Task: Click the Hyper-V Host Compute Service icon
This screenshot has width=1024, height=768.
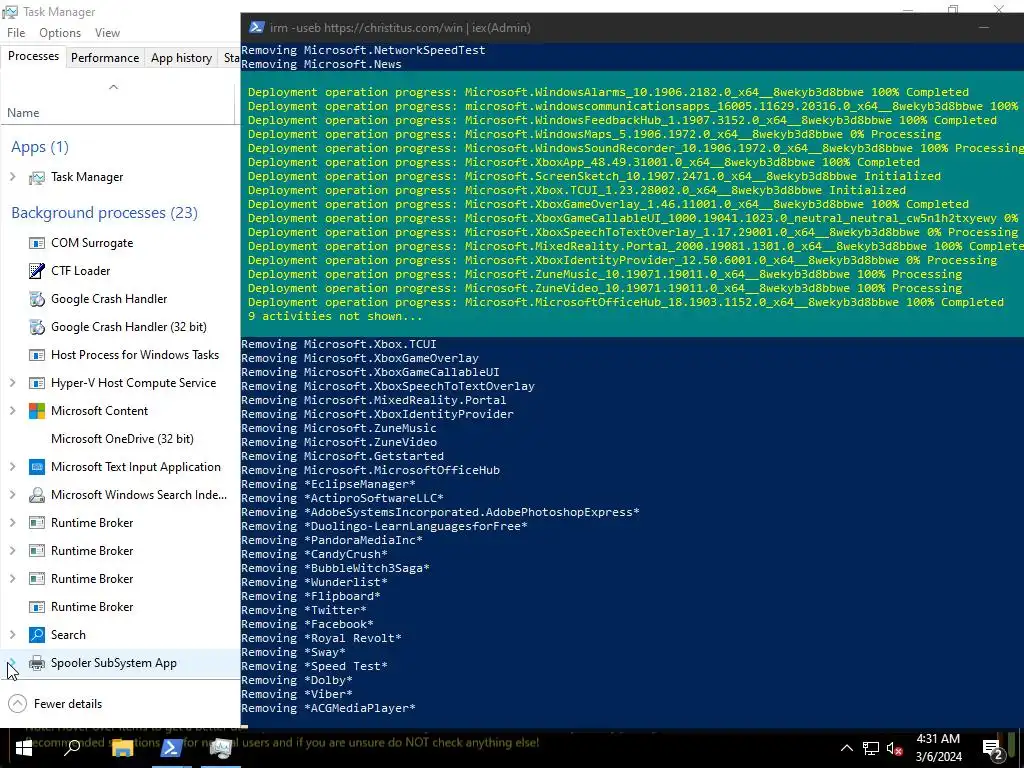Action: pos(37,383)
